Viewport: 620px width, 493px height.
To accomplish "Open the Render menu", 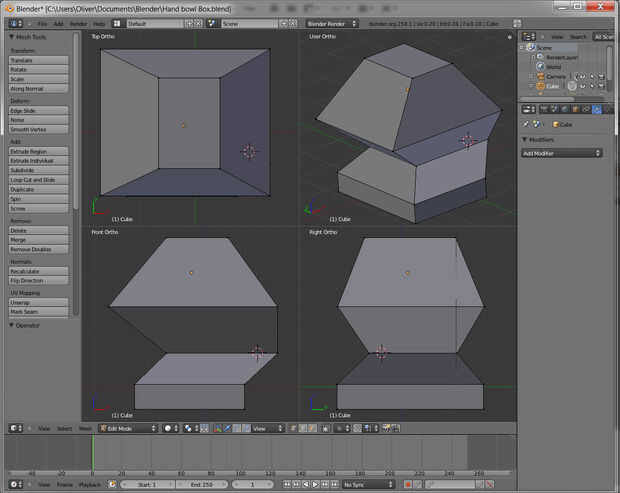I will (79, 23).
